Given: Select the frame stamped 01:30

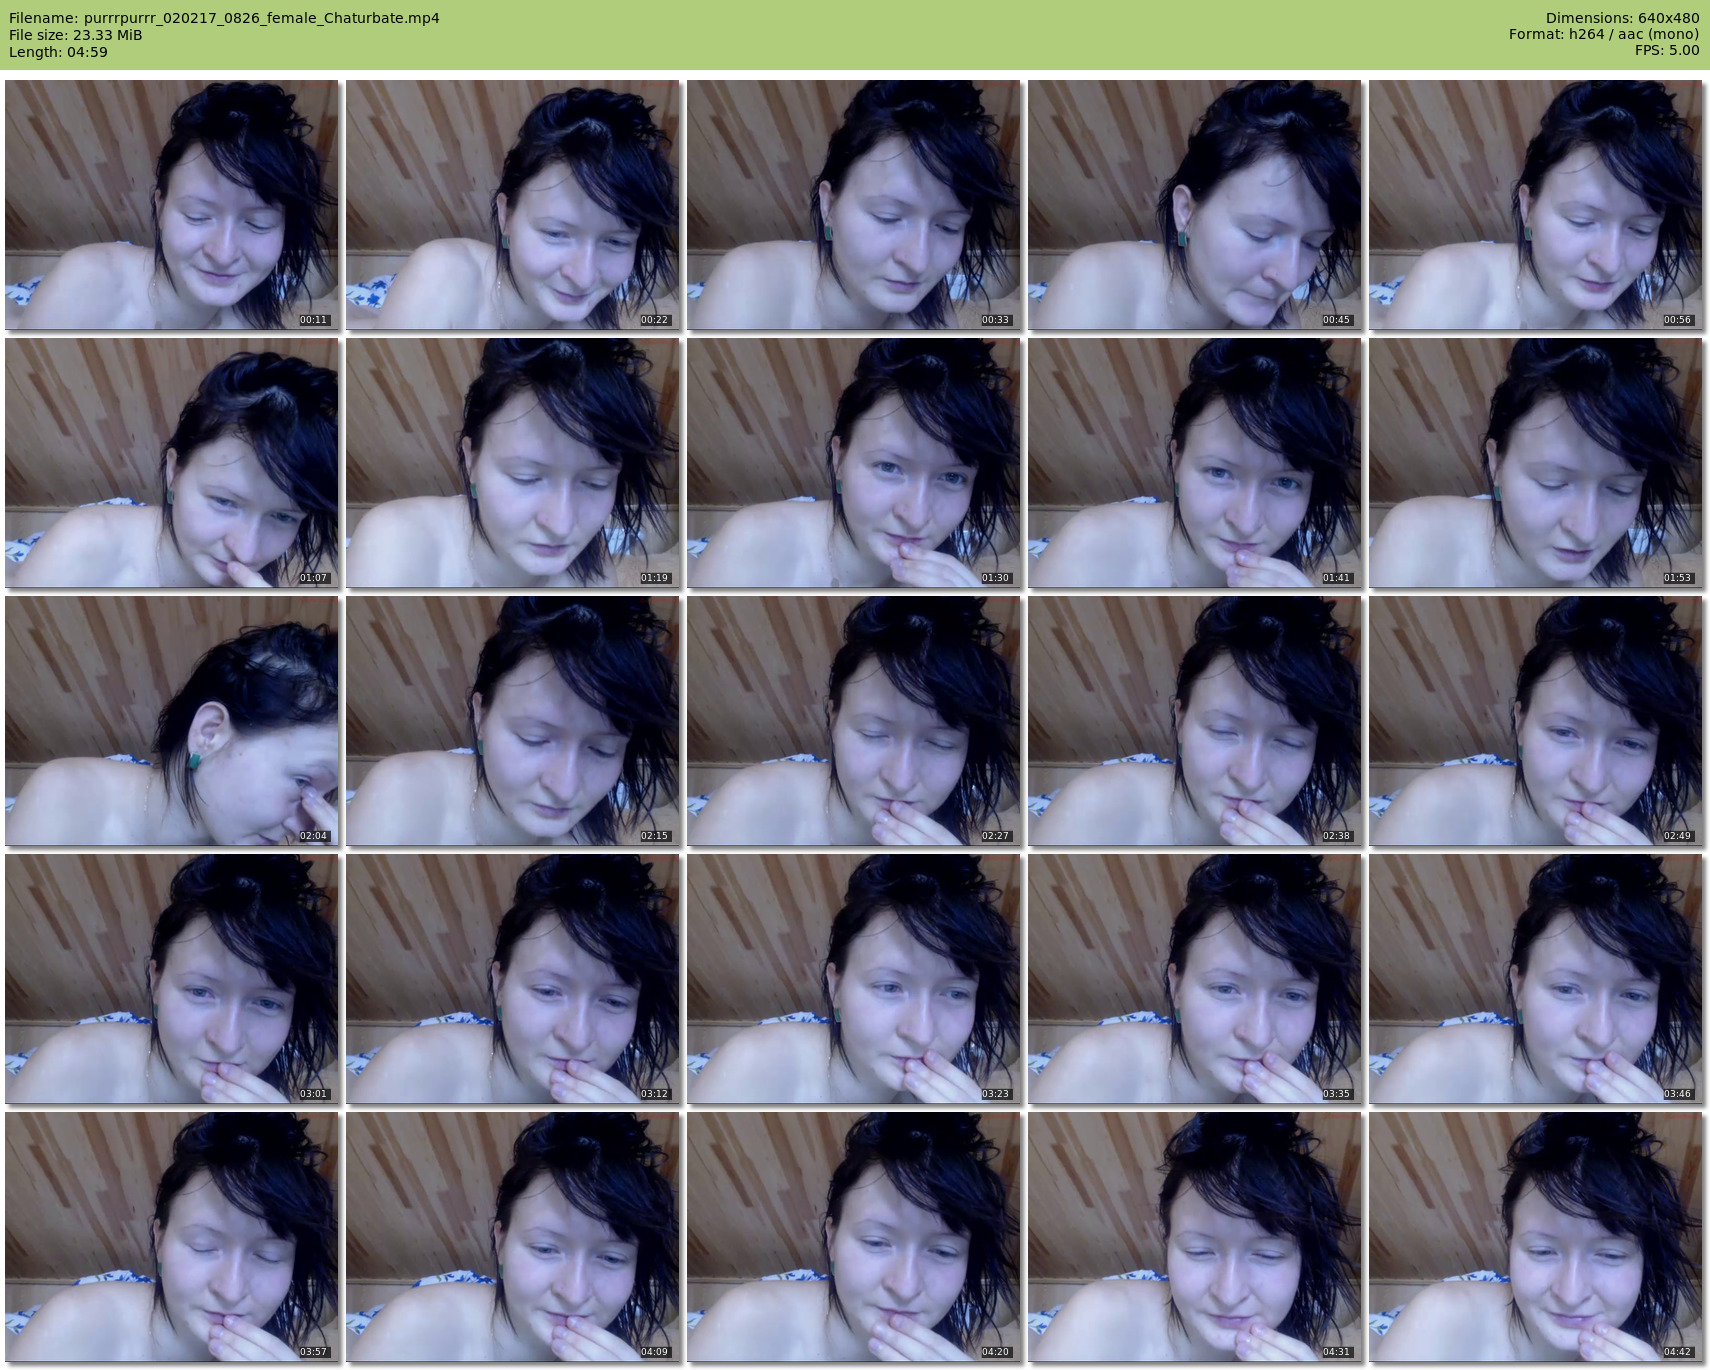Looking at the screenshot, I should (x=854, y=463).
